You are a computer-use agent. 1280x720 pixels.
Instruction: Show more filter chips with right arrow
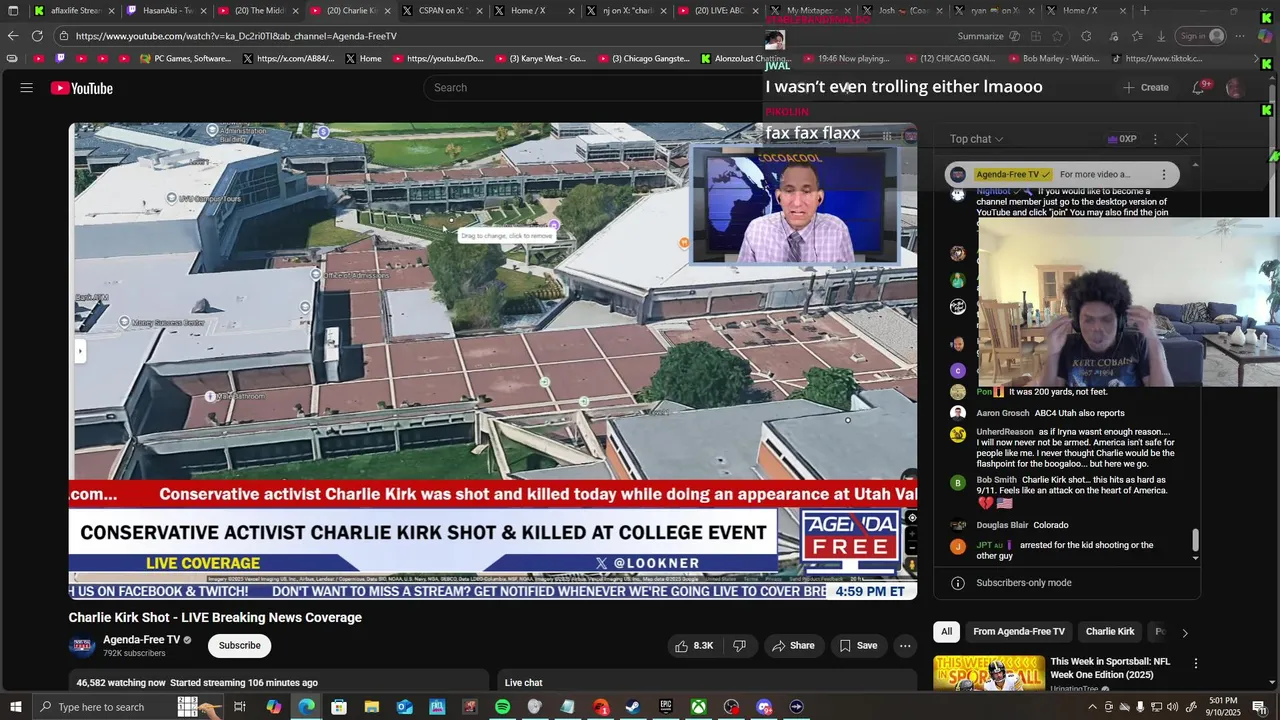pos(1185,632)
